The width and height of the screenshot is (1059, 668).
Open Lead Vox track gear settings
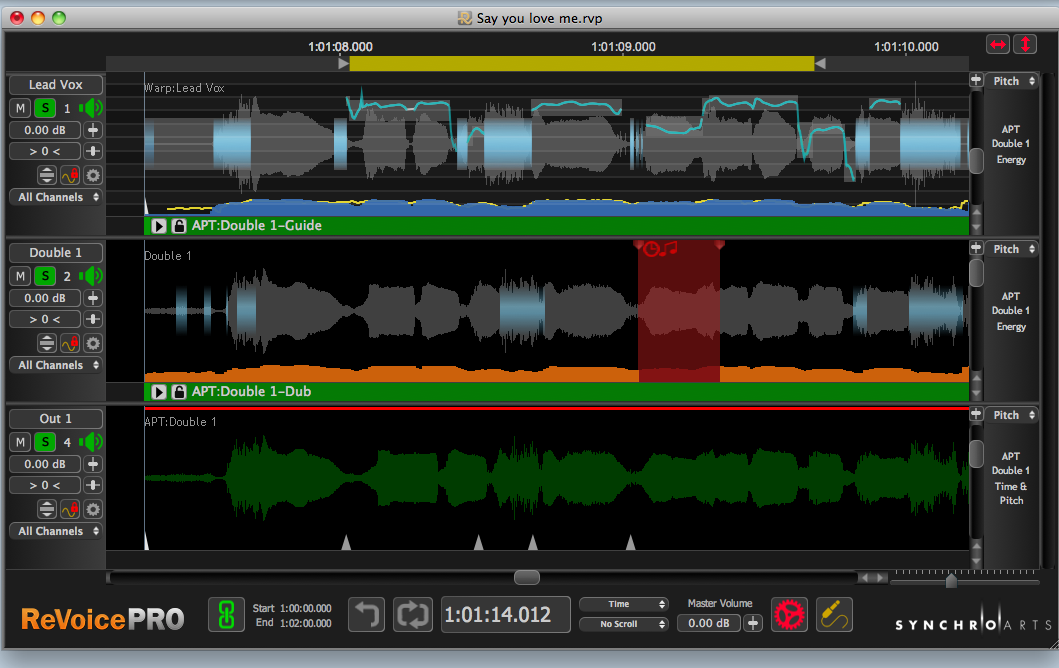pos(93,175)
